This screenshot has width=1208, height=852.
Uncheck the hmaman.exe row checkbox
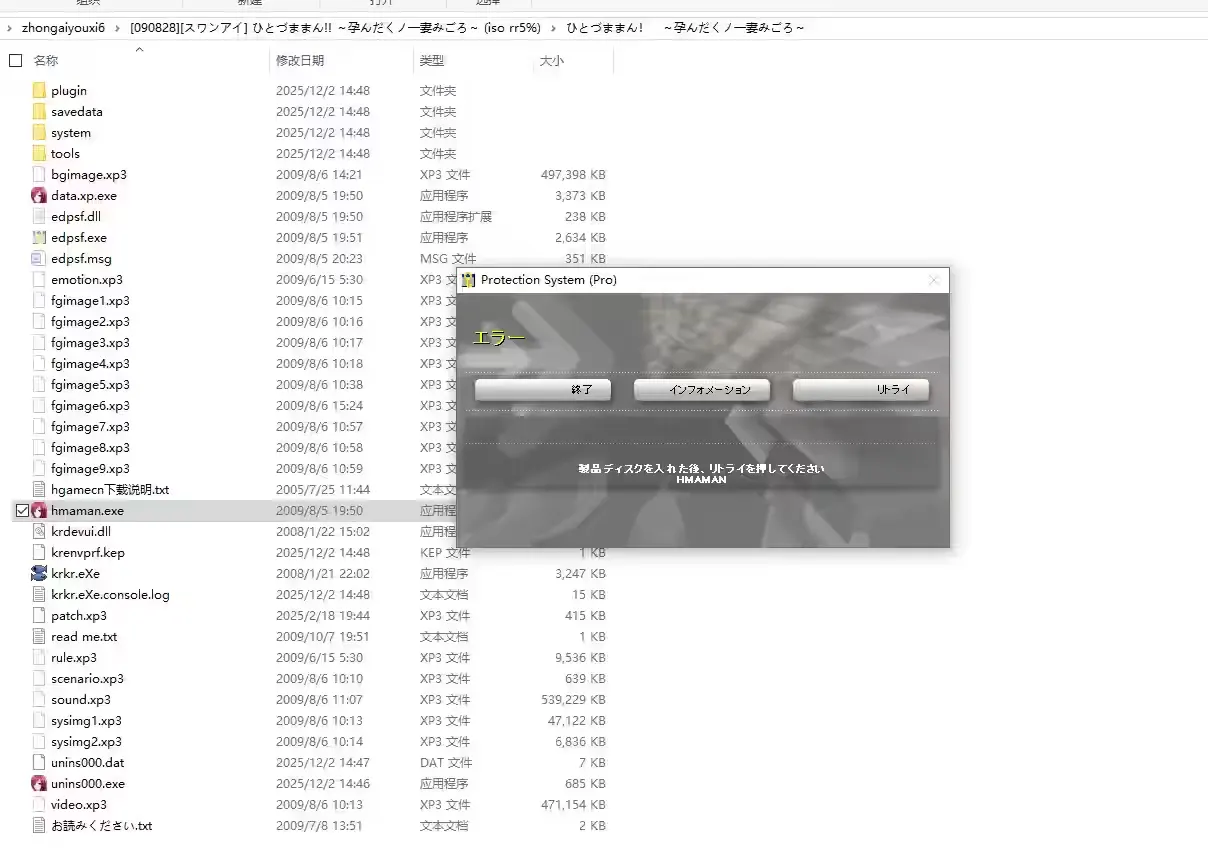tap(23, 510)
